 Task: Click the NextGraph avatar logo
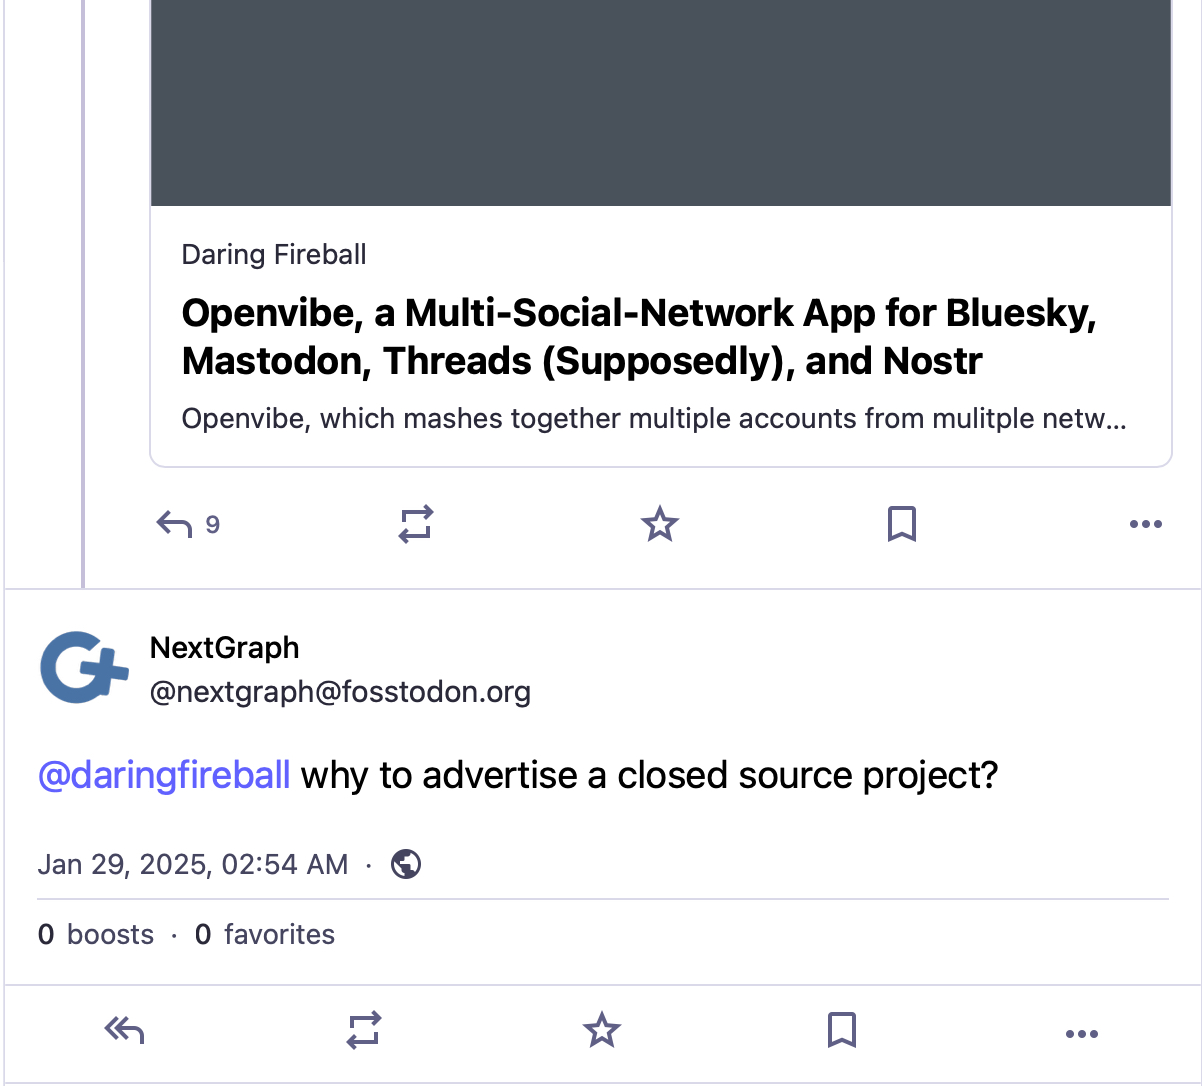coord(84,667)
